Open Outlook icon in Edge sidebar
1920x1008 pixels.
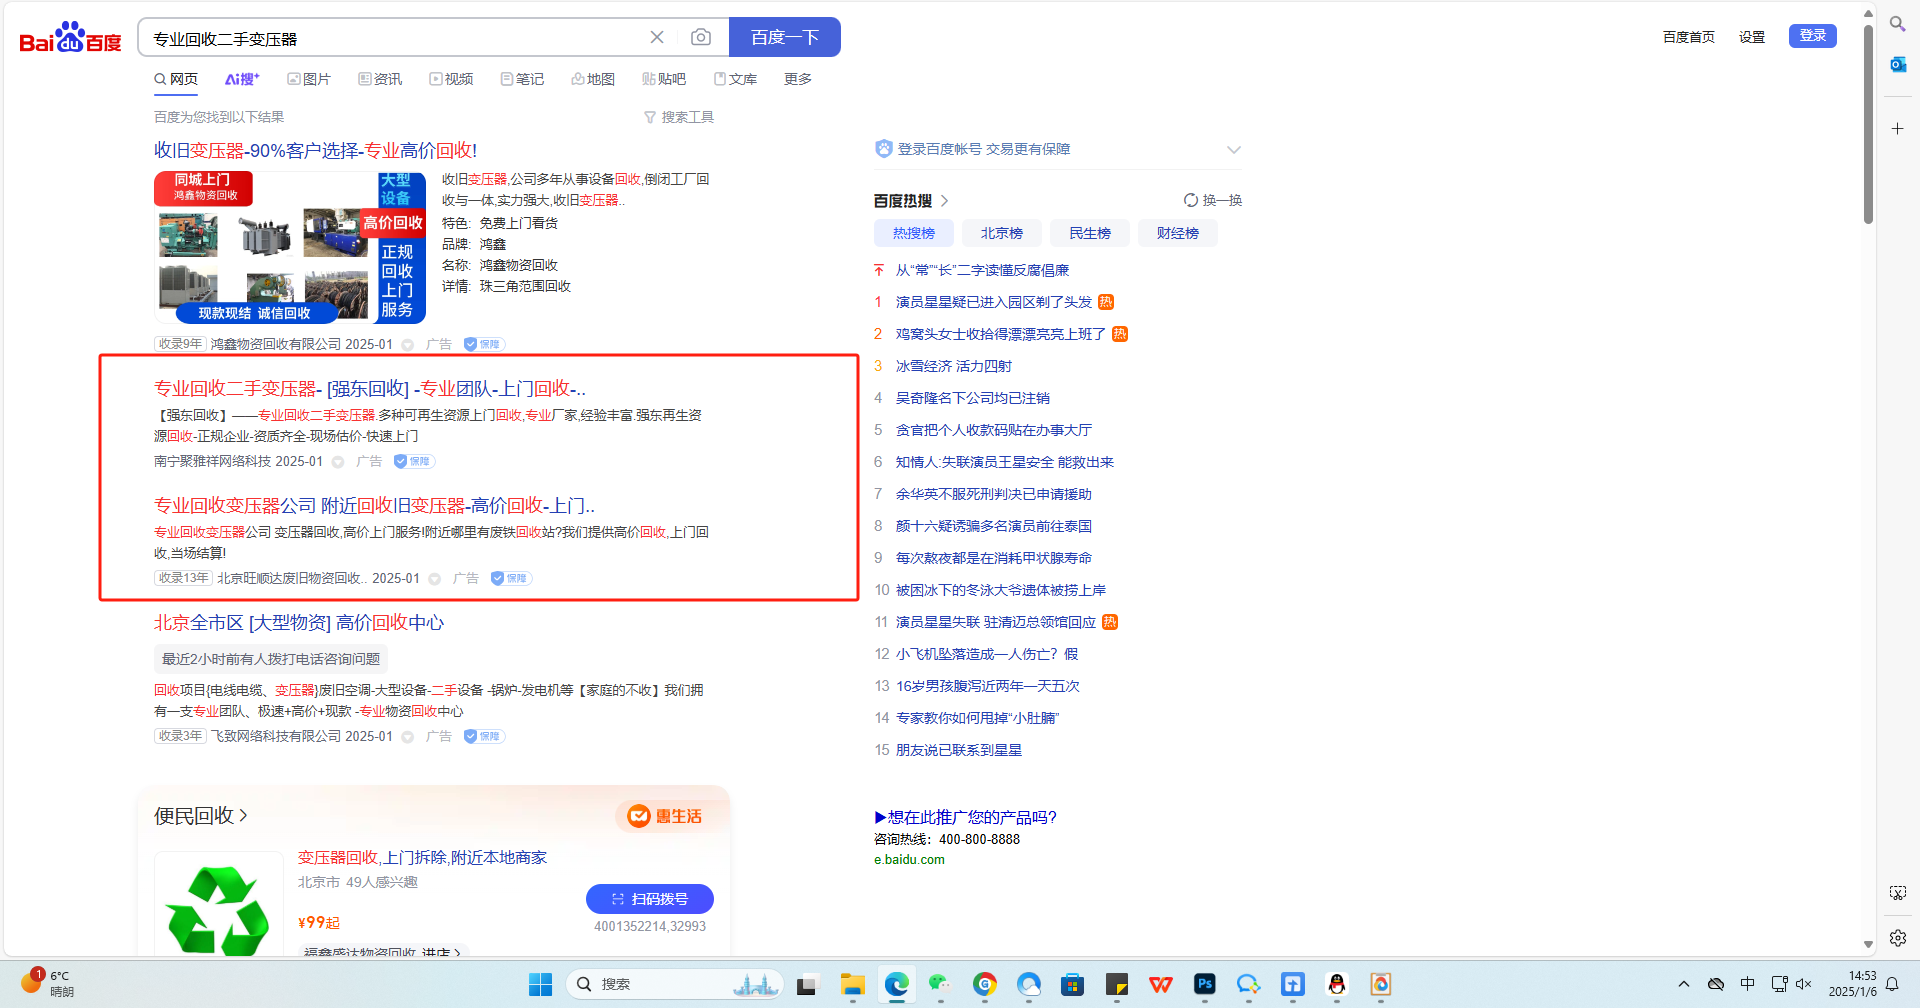tap(1897, 65)
